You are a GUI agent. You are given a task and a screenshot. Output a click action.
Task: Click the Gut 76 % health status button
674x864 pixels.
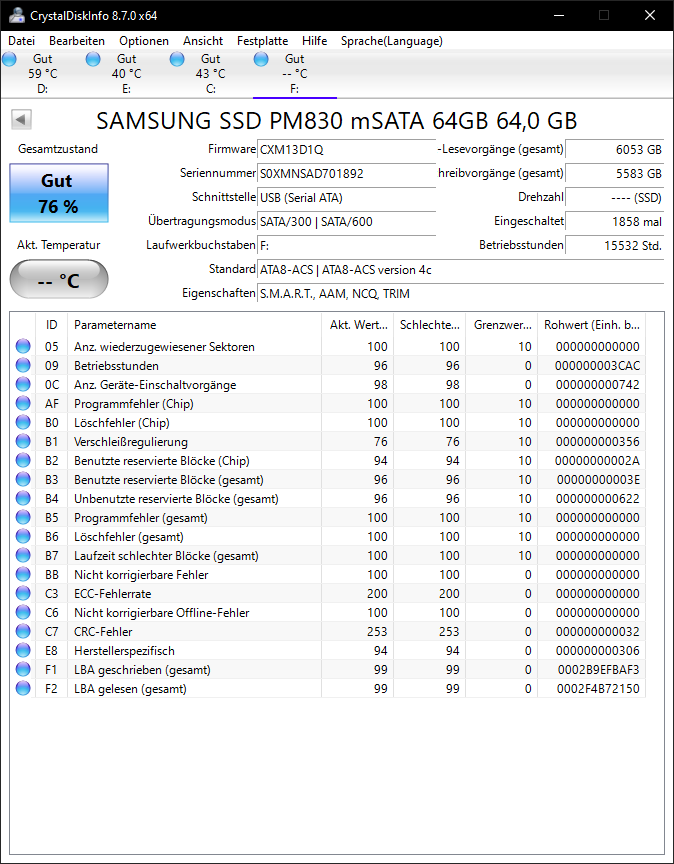pos(58,193)
